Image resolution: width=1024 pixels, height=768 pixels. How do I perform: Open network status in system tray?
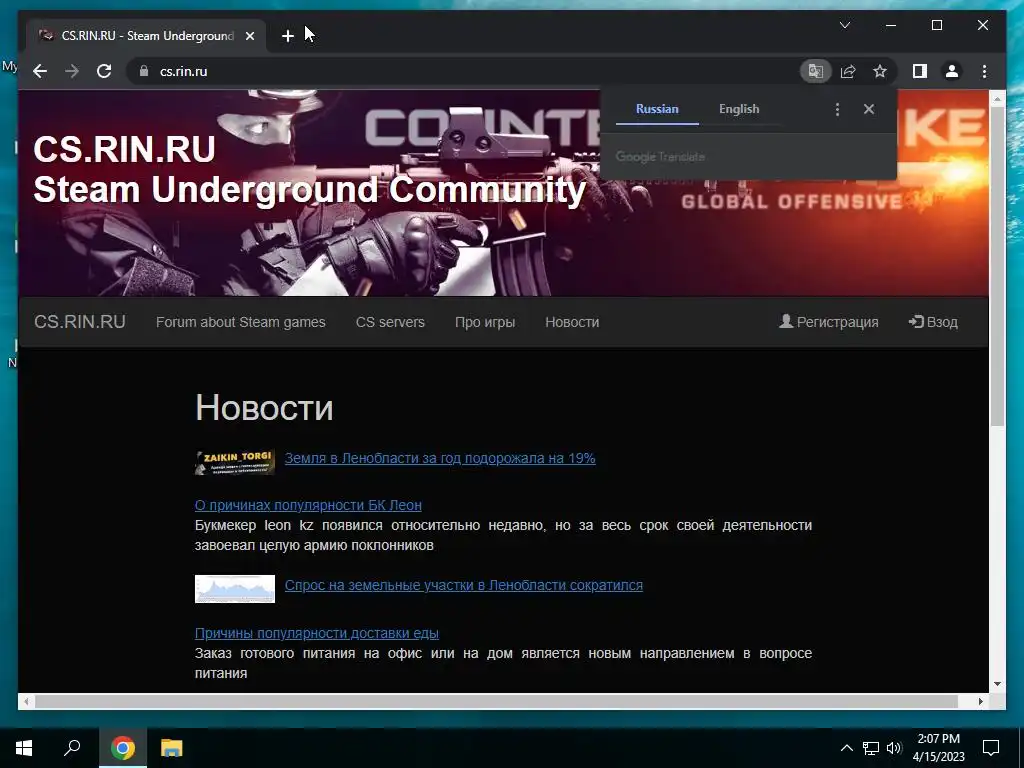(871, 748)
